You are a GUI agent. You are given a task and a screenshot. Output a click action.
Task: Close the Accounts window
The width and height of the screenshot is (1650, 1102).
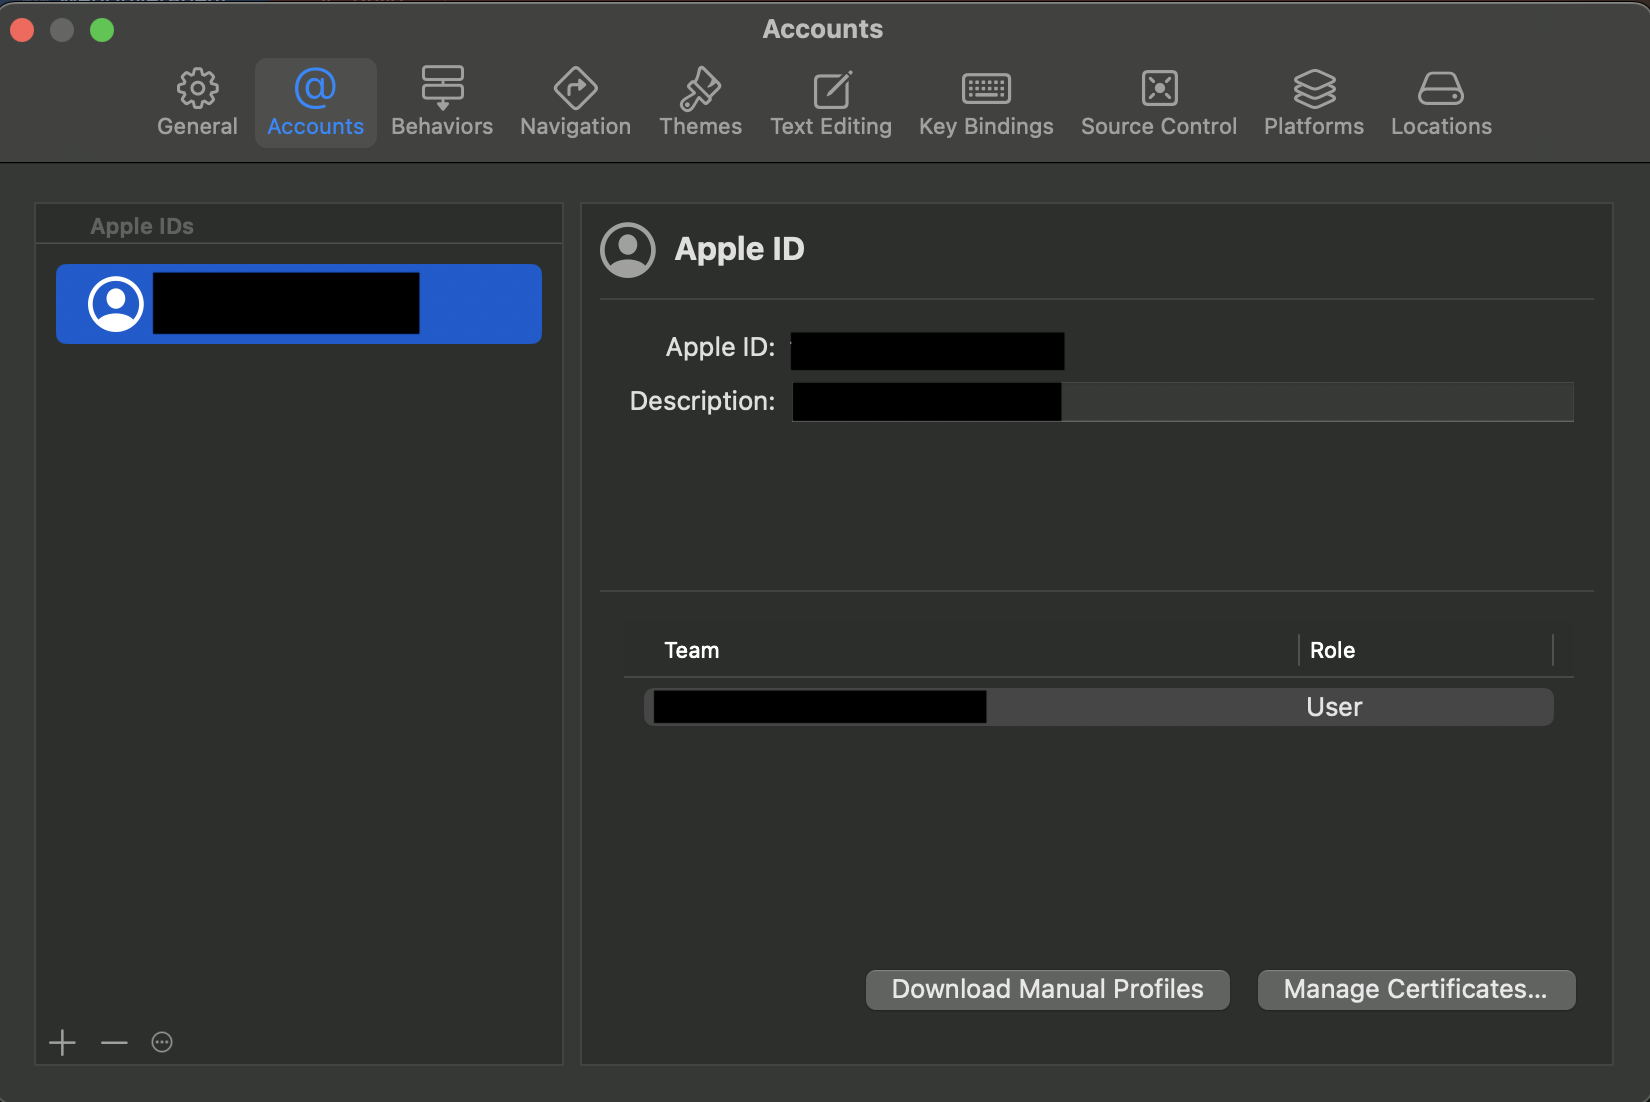pyautogui.click(x=22, y=30)
